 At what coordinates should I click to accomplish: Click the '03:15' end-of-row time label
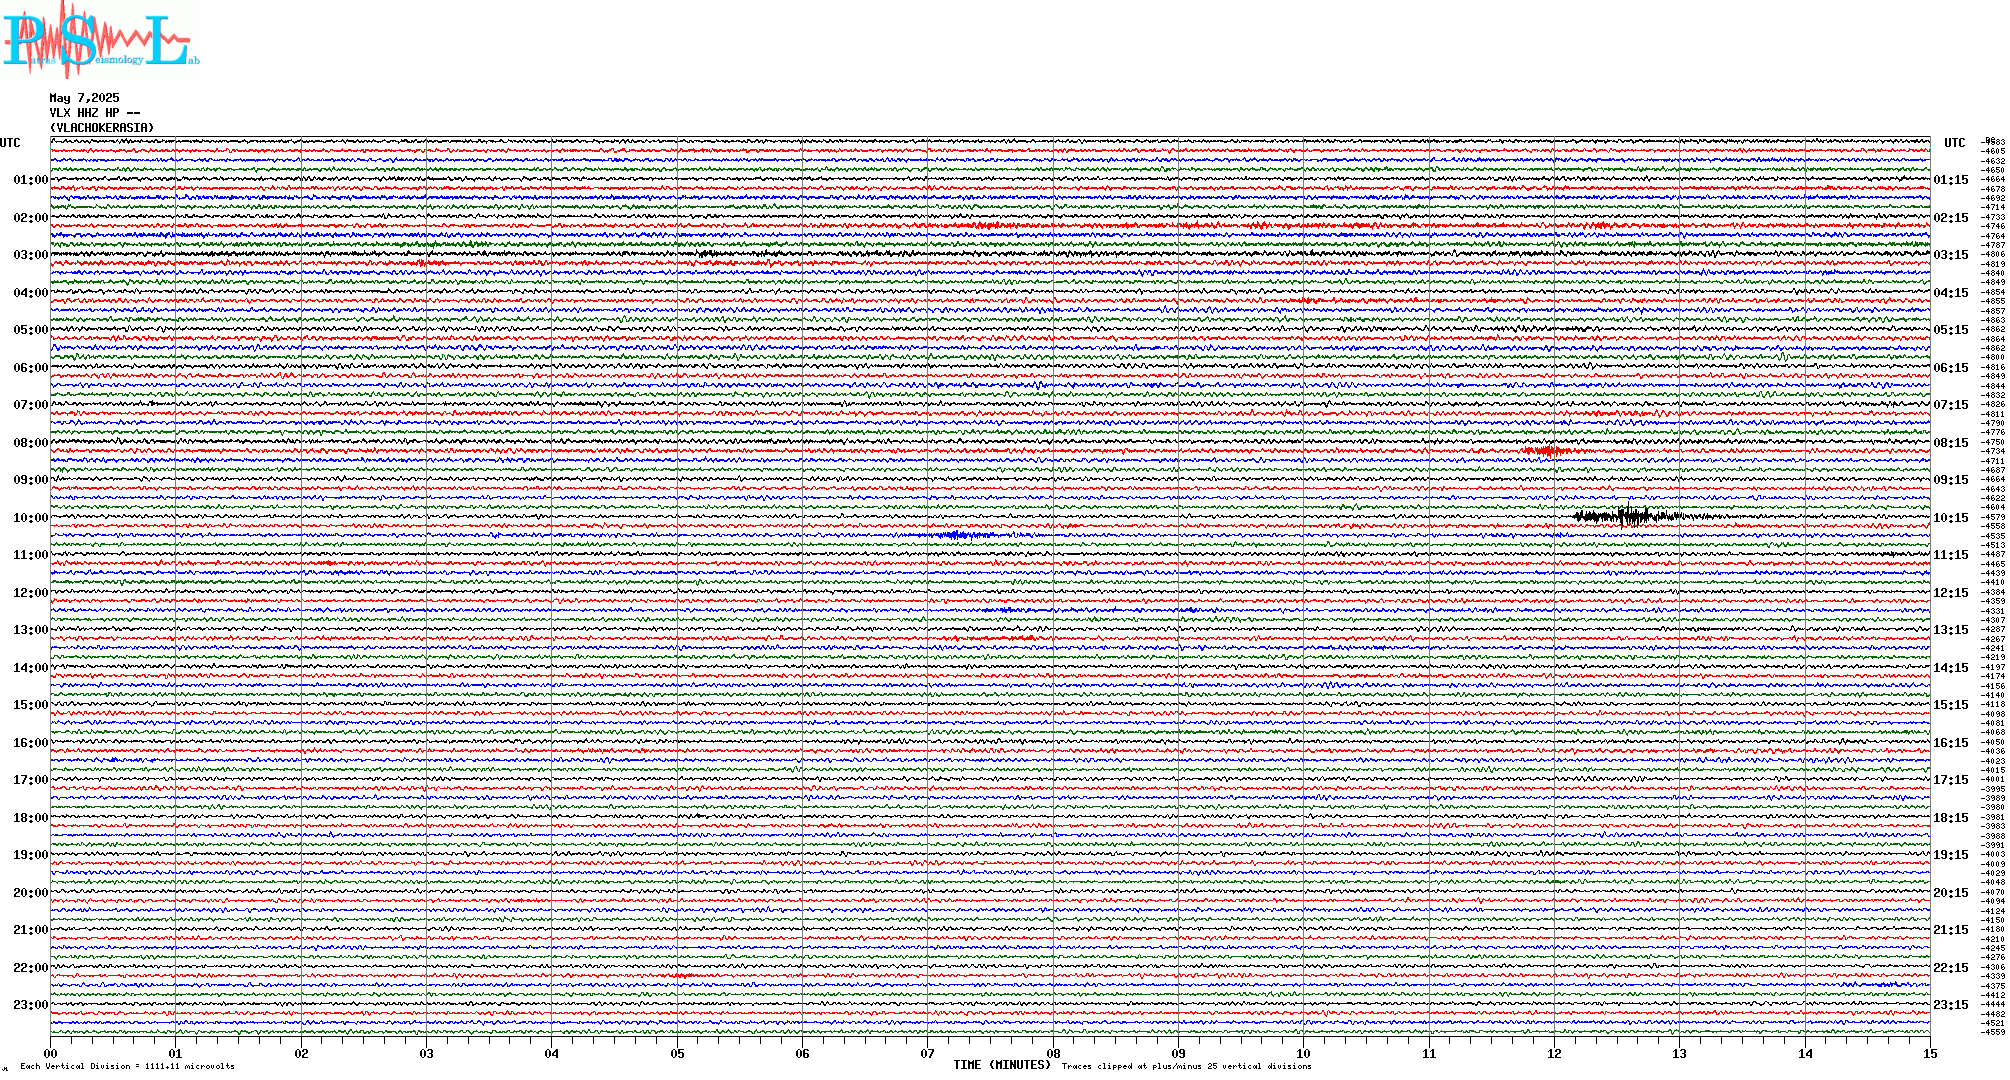coord(1951,255)
